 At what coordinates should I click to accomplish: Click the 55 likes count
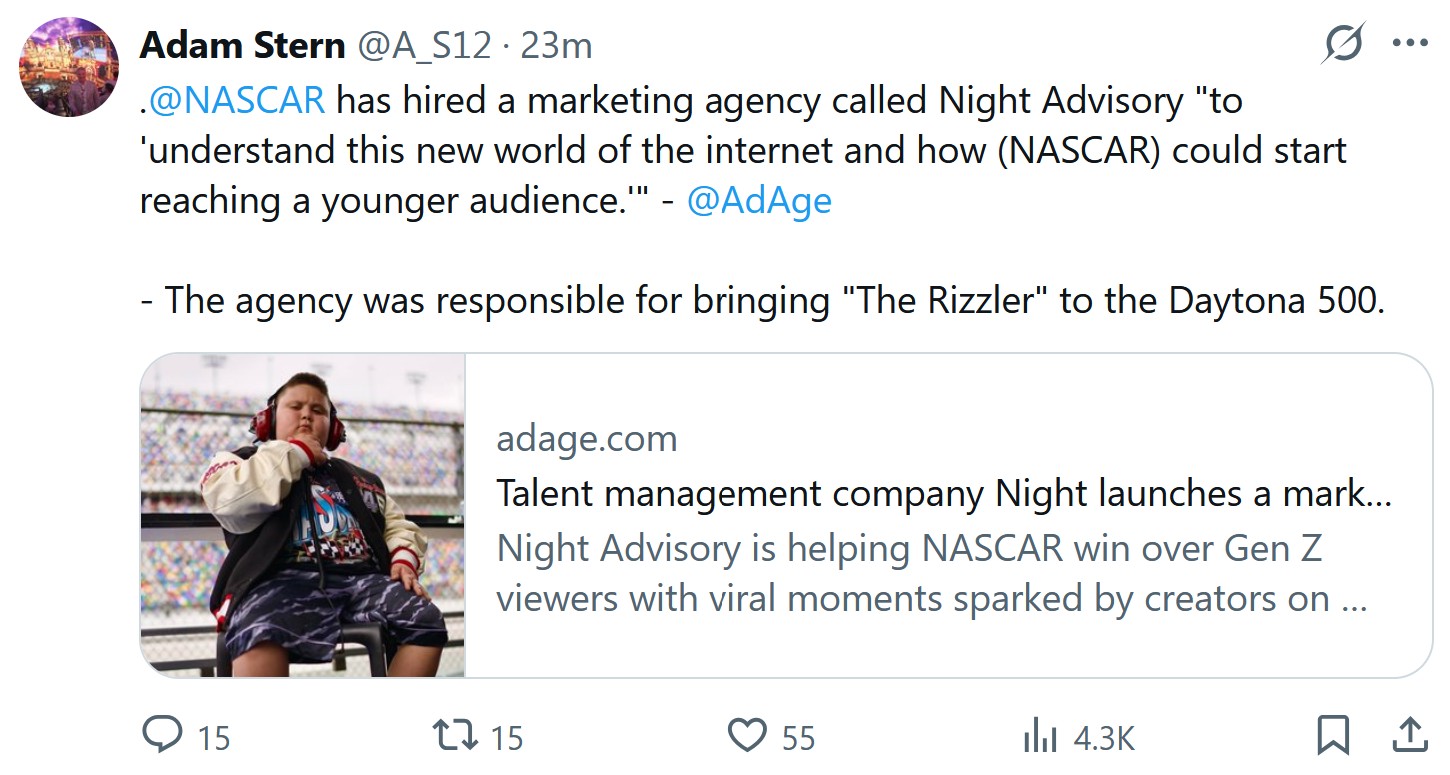pos(798,738)
